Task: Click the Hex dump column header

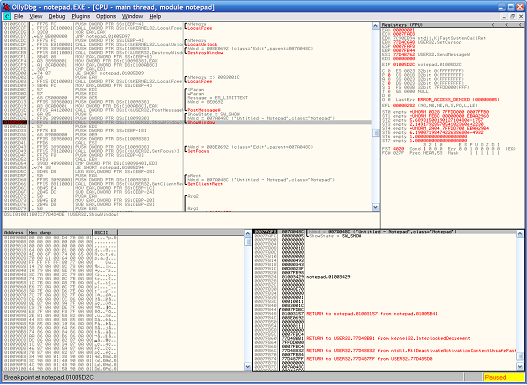Action: (x=60, y=232)
